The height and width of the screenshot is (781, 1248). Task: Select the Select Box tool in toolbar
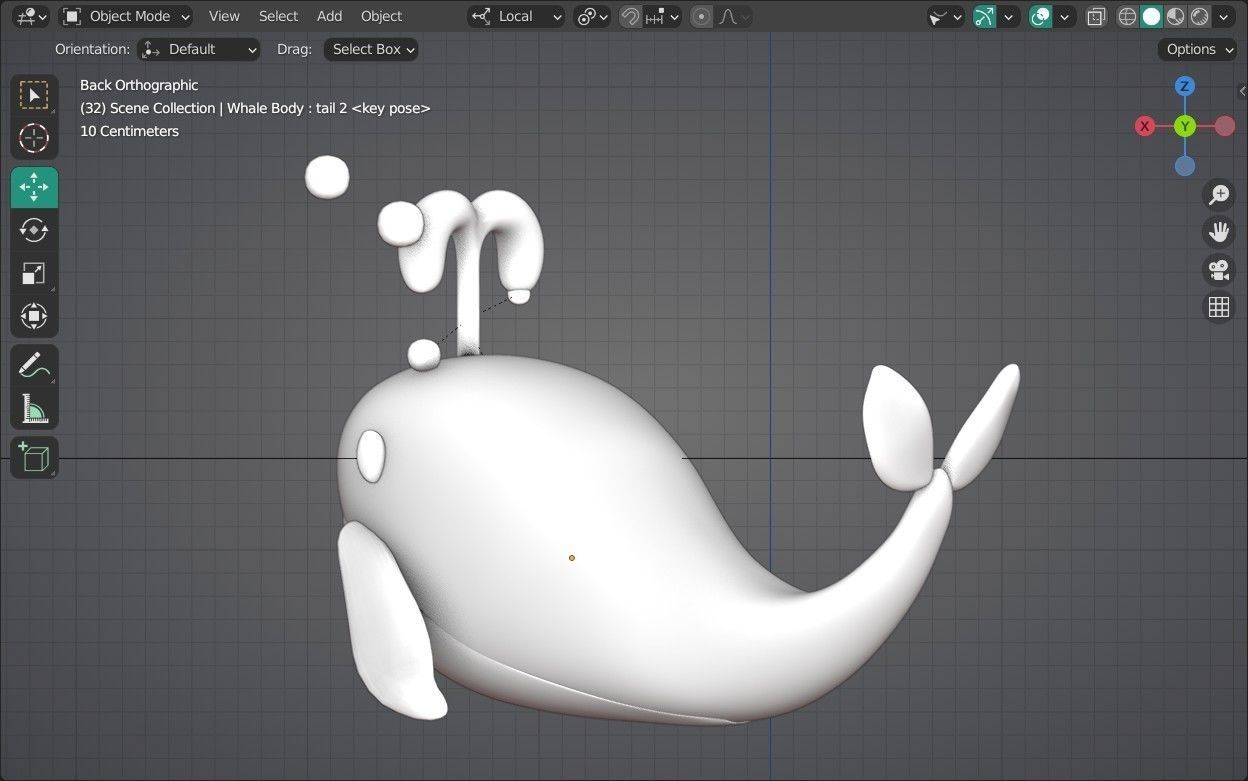[34, 95]
